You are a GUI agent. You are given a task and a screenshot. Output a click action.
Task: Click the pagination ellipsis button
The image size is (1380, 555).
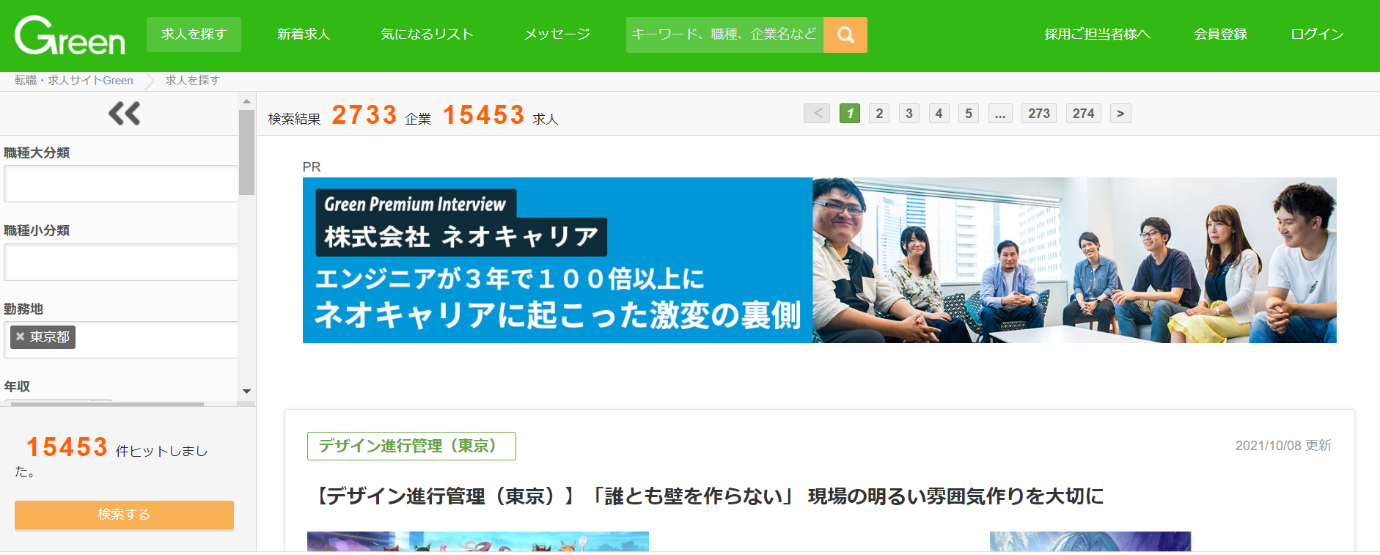click(1000, 113)
